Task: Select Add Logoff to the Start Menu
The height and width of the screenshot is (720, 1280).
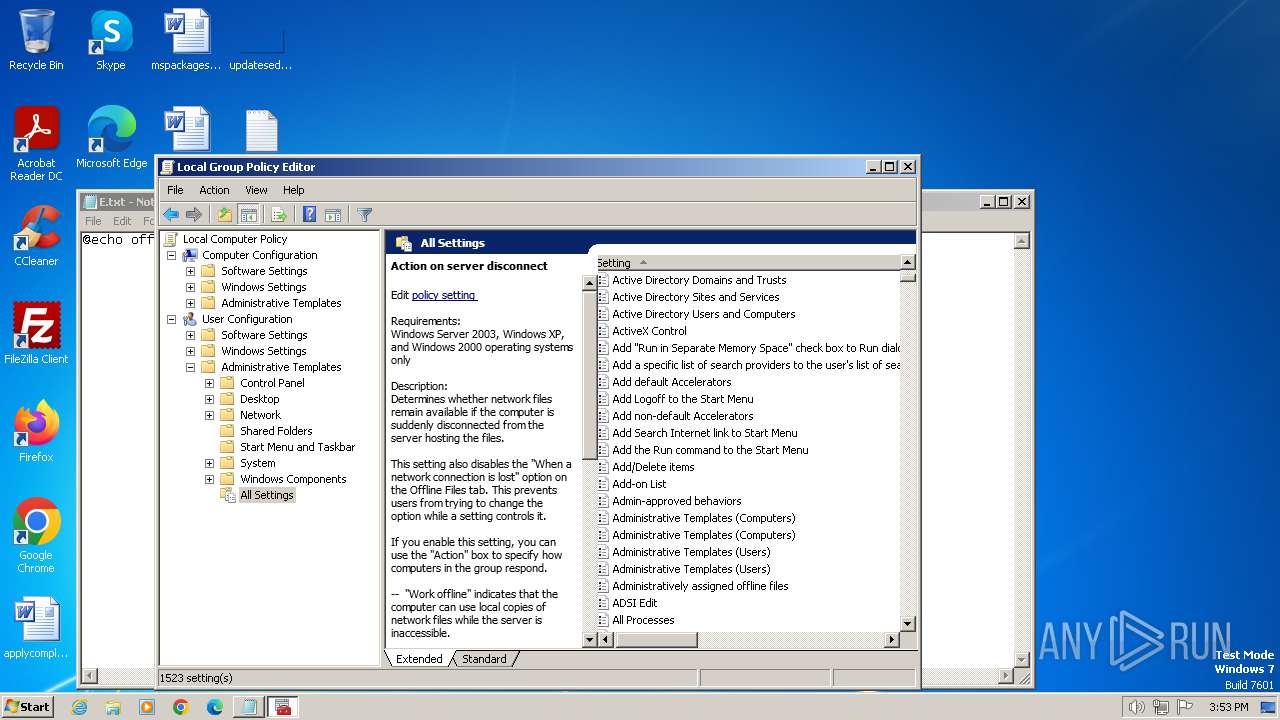Action: pyautogui.click(x=683, y=399)
